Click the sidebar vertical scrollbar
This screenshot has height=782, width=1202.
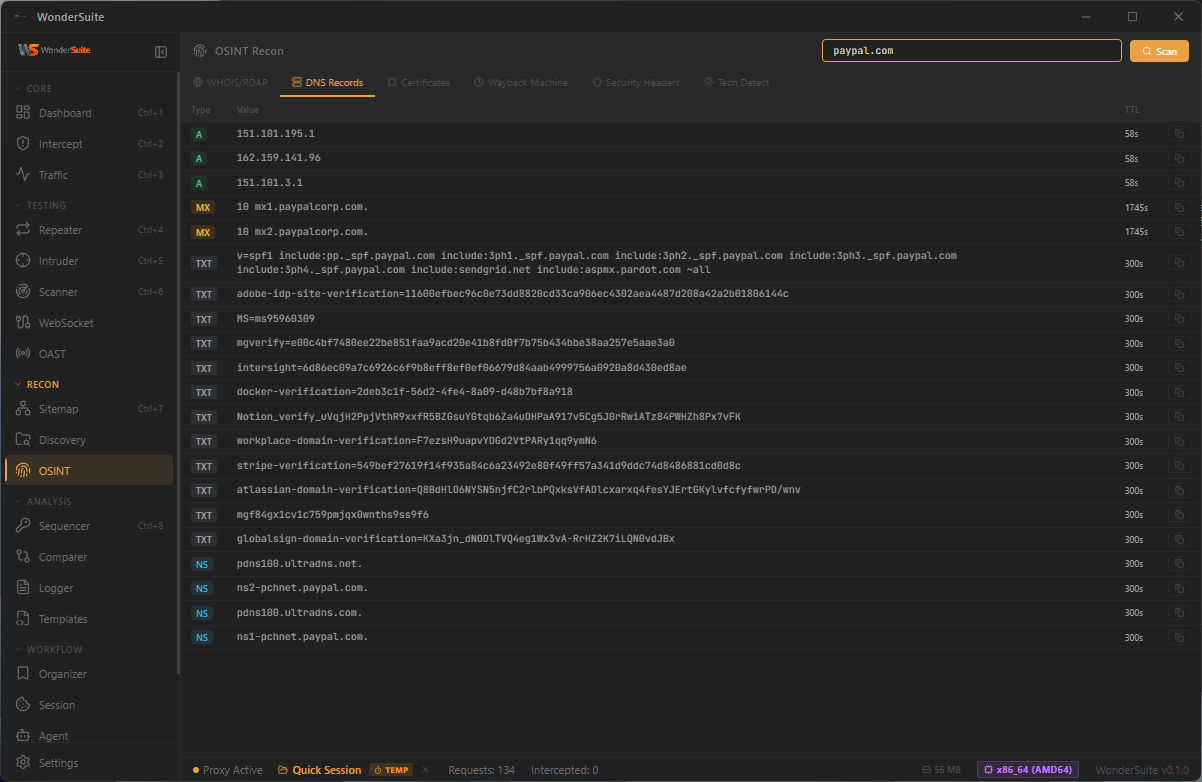click(179, 370)
